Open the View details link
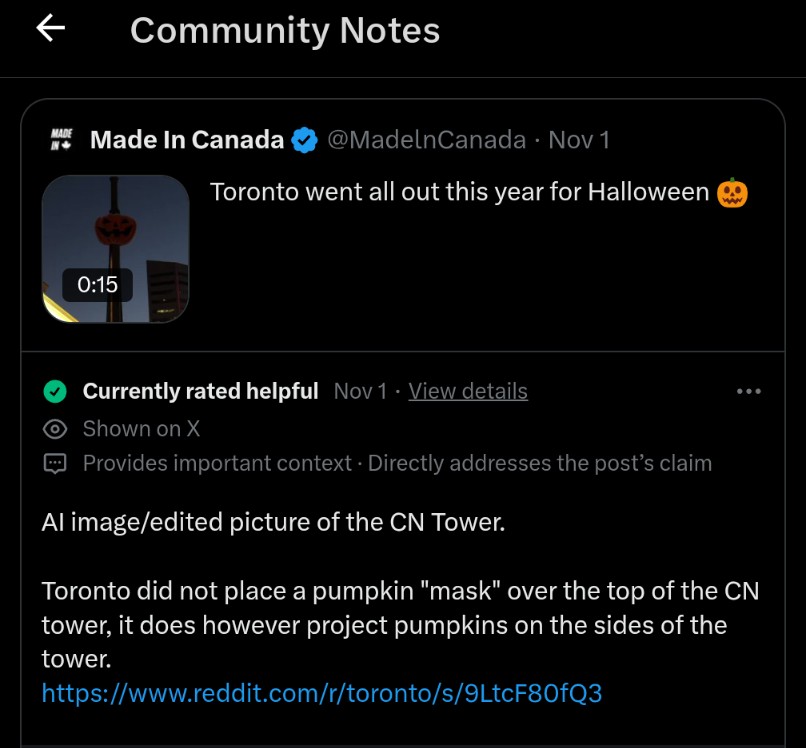 (x=468, y=391)
